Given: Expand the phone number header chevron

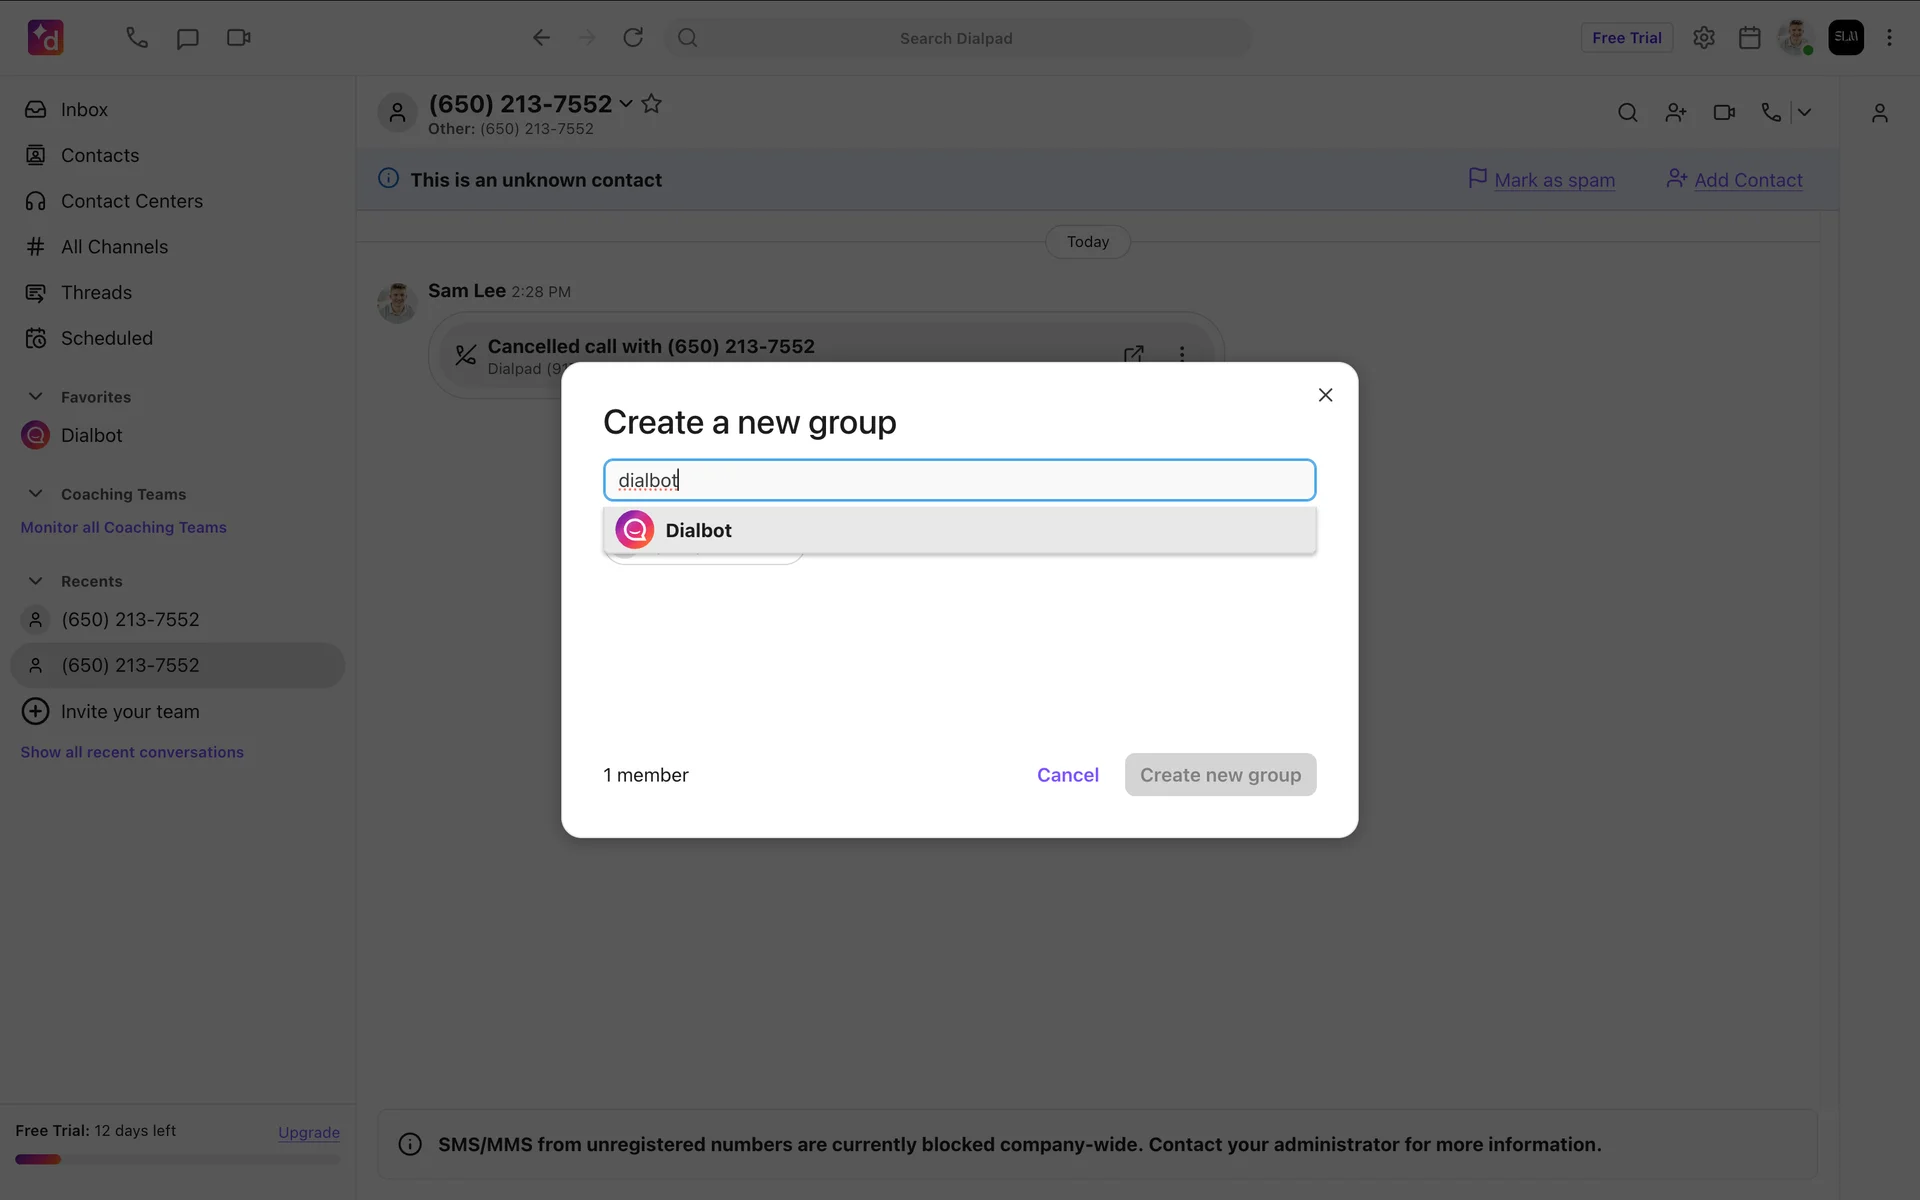Looking at the screenshot, I should click(626, 104).
